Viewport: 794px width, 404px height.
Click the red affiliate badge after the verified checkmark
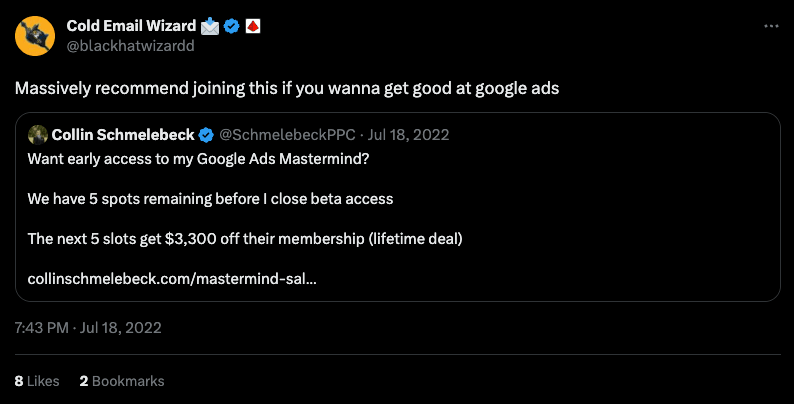[254, 25]
